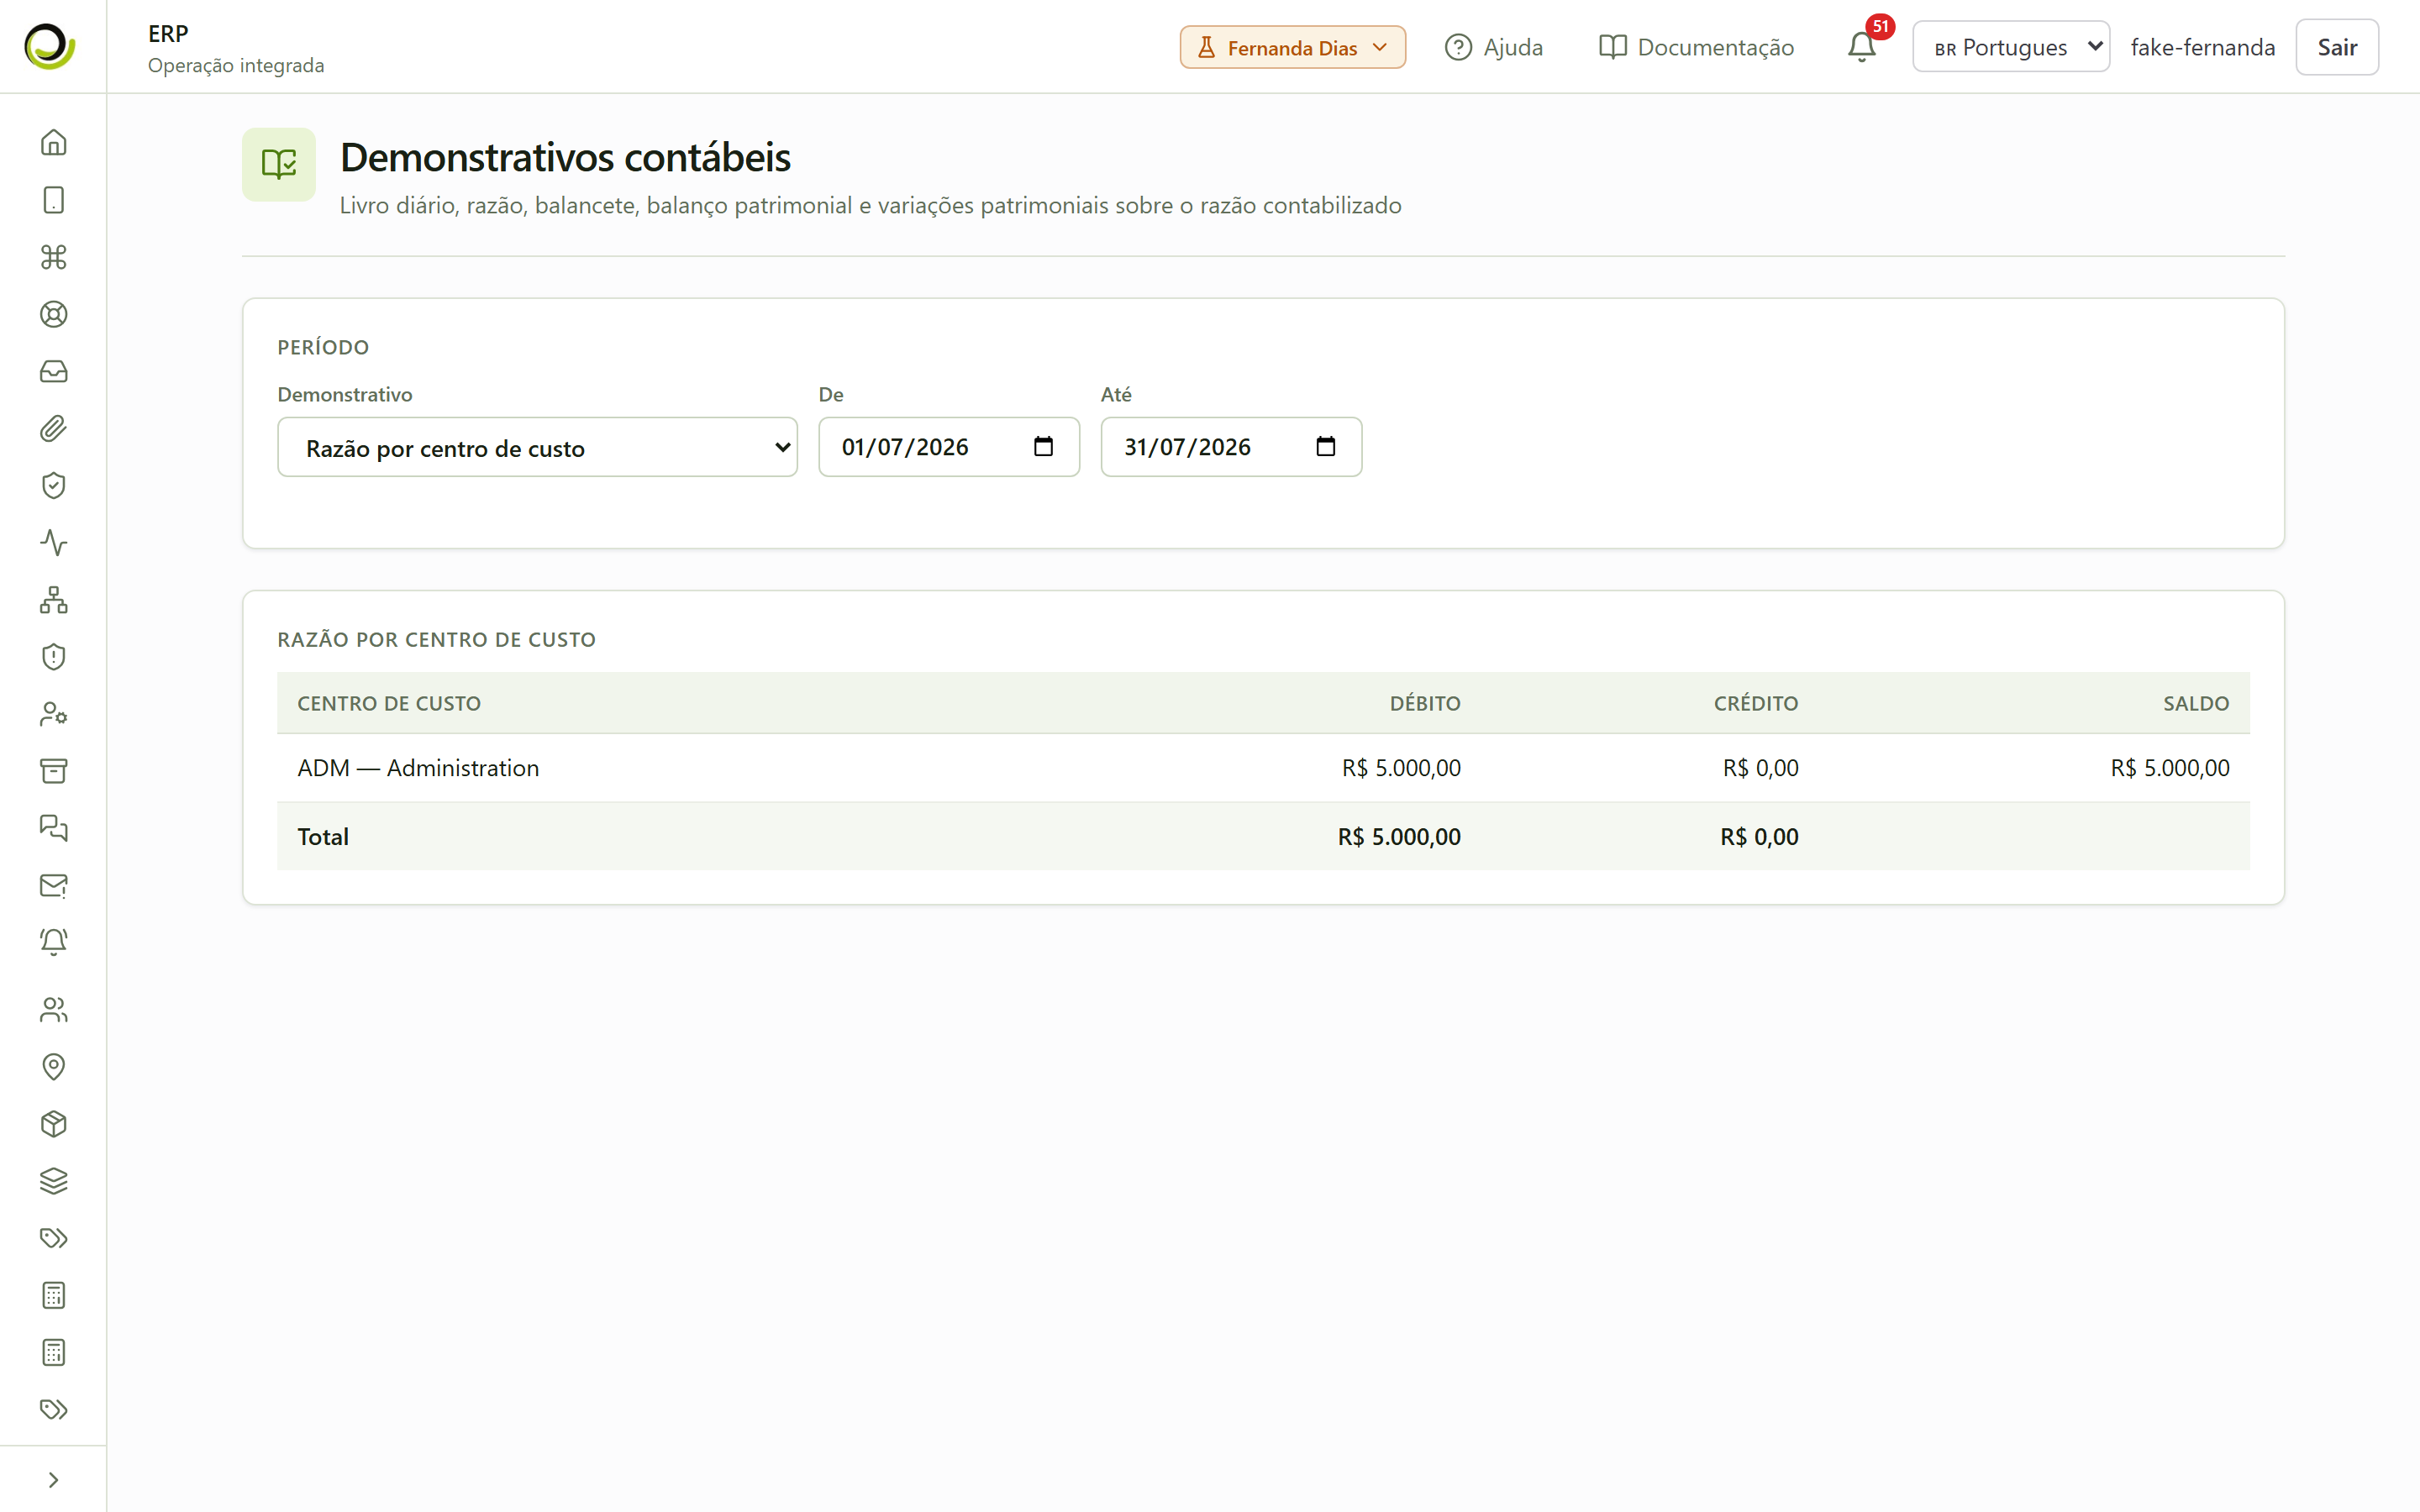The height and width of the screenshot is (1512, 2420).
Task: Expand the sidebar with the chevron arrow
Action: (x=53, y=1479)
